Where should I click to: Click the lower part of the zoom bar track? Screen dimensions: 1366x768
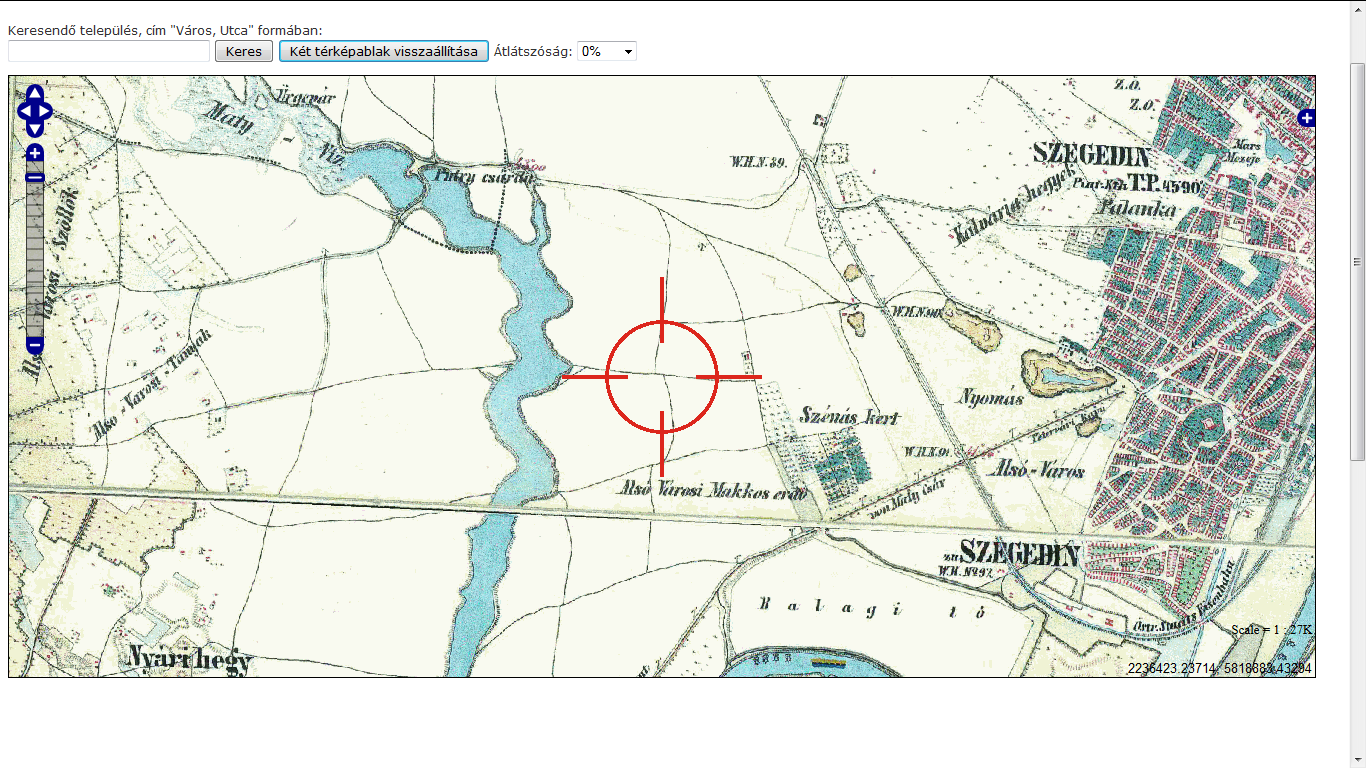coord(35,300)
